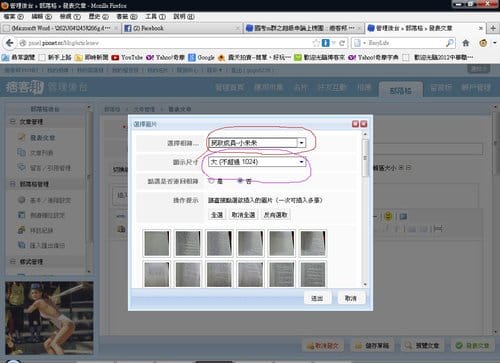The height and width of the screenshot is (363, 500).
Task: Click the 取消 button in dialog
Action: (x=351, y=298)
